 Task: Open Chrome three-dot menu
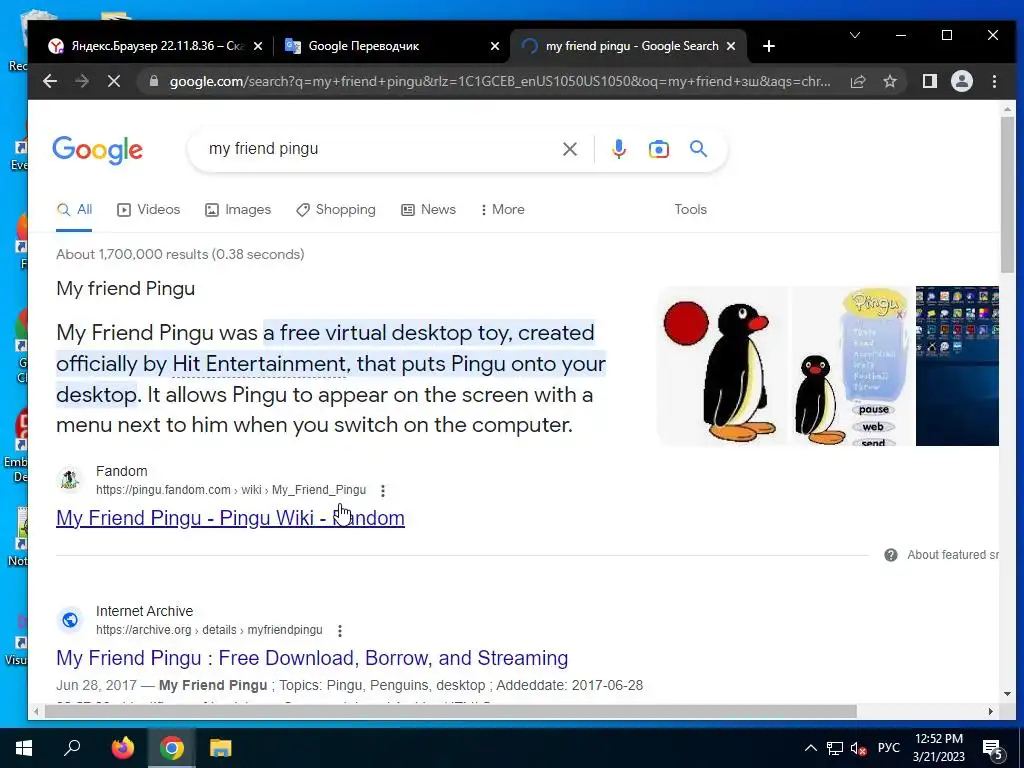click(x=994, y=81)
